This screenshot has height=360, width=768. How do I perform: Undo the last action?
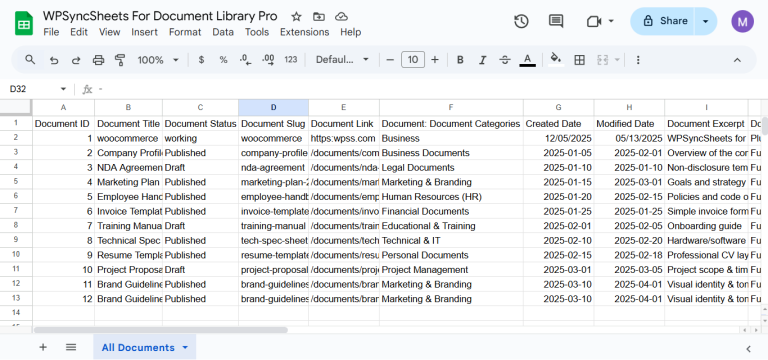pos(54,60)
